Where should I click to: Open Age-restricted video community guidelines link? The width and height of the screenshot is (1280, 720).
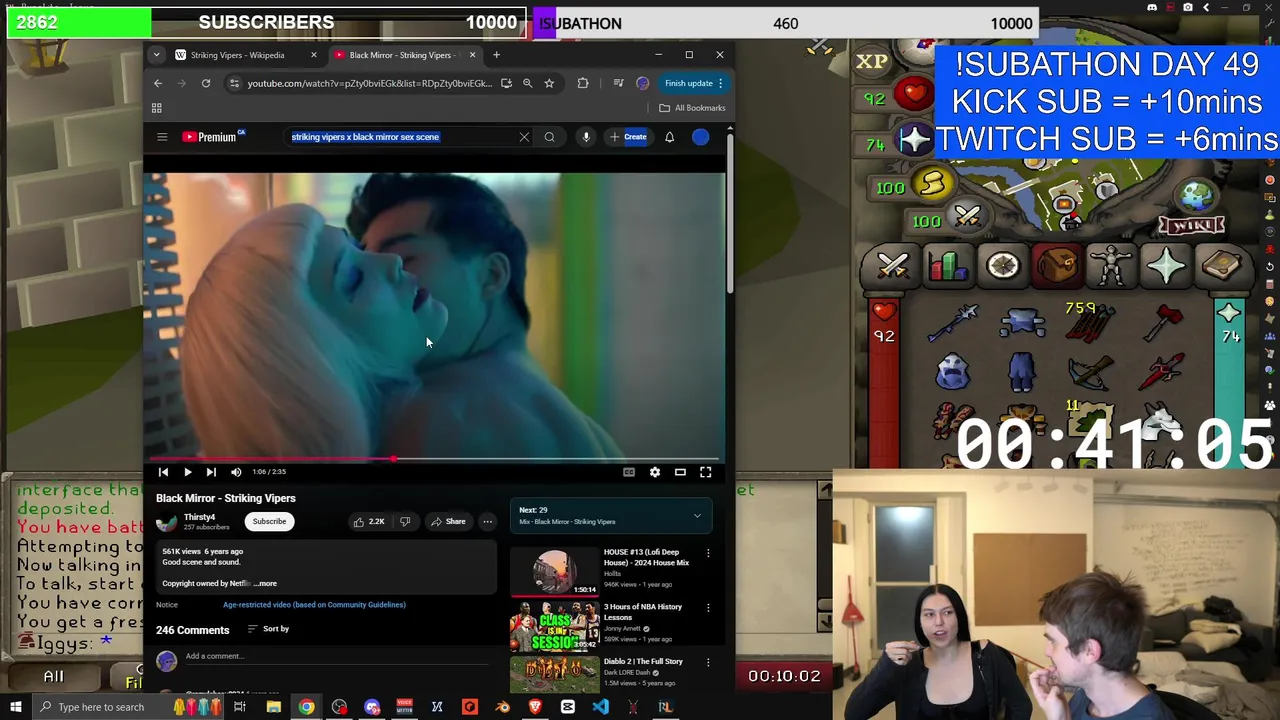coord(314,605)
